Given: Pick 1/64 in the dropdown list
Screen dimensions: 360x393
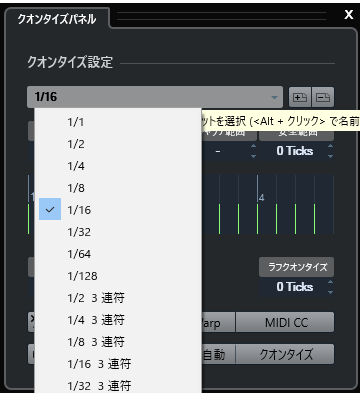Looking at the screenshot, I should (118, 254).
